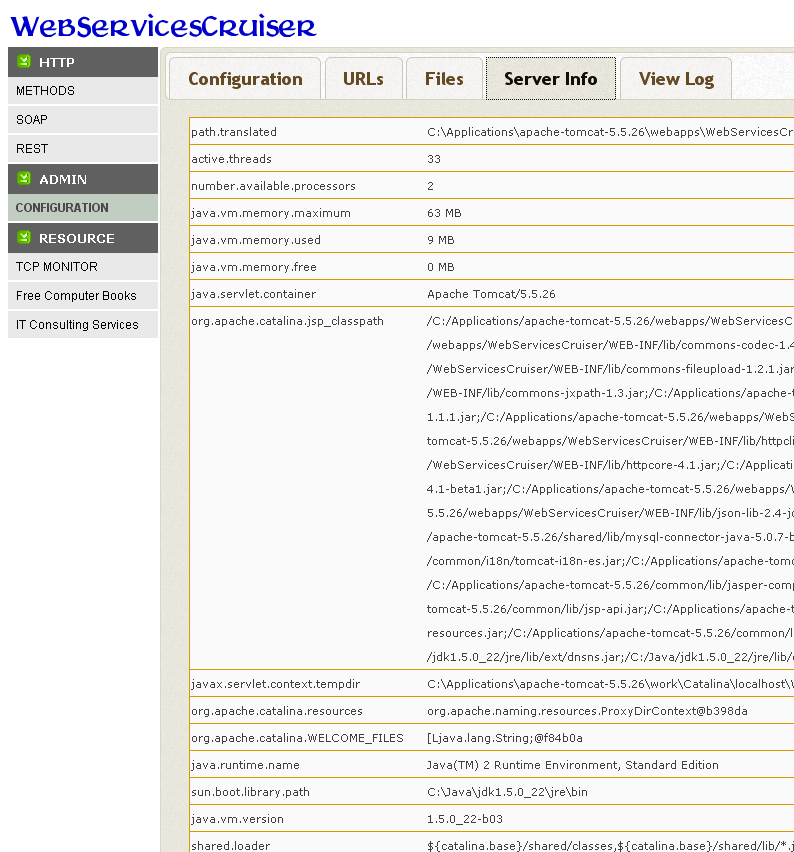Click the path.translated property name

click(234, 132)
